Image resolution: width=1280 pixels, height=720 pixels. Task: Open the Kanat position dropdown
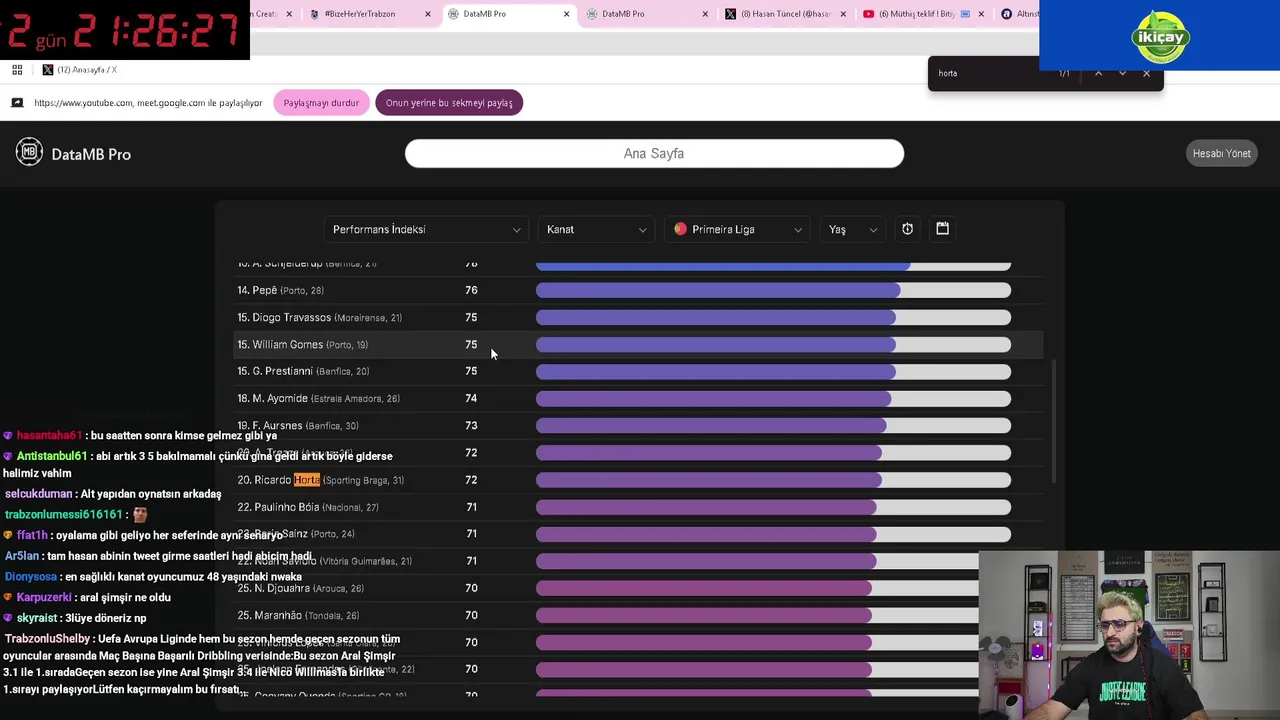coord(597,229)
